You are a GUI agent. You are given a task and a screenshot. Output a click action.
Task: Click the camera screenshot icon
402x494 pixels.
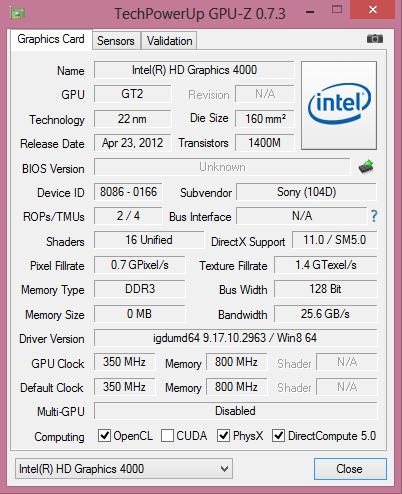pyautogui.click(x=375, y=39)
